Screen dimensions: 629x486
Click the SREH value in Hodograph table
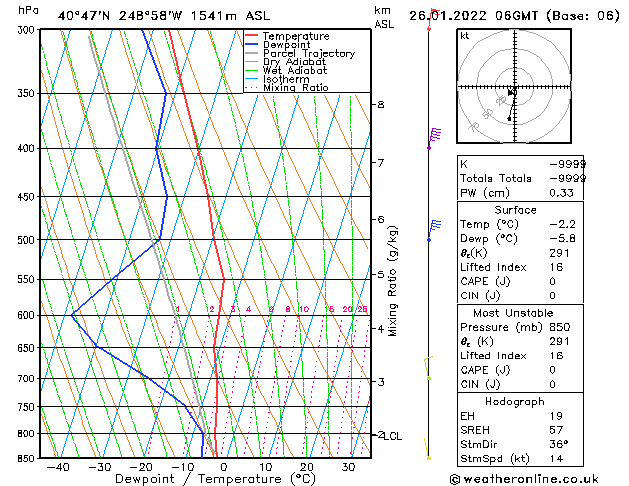[x=556, y=430]
